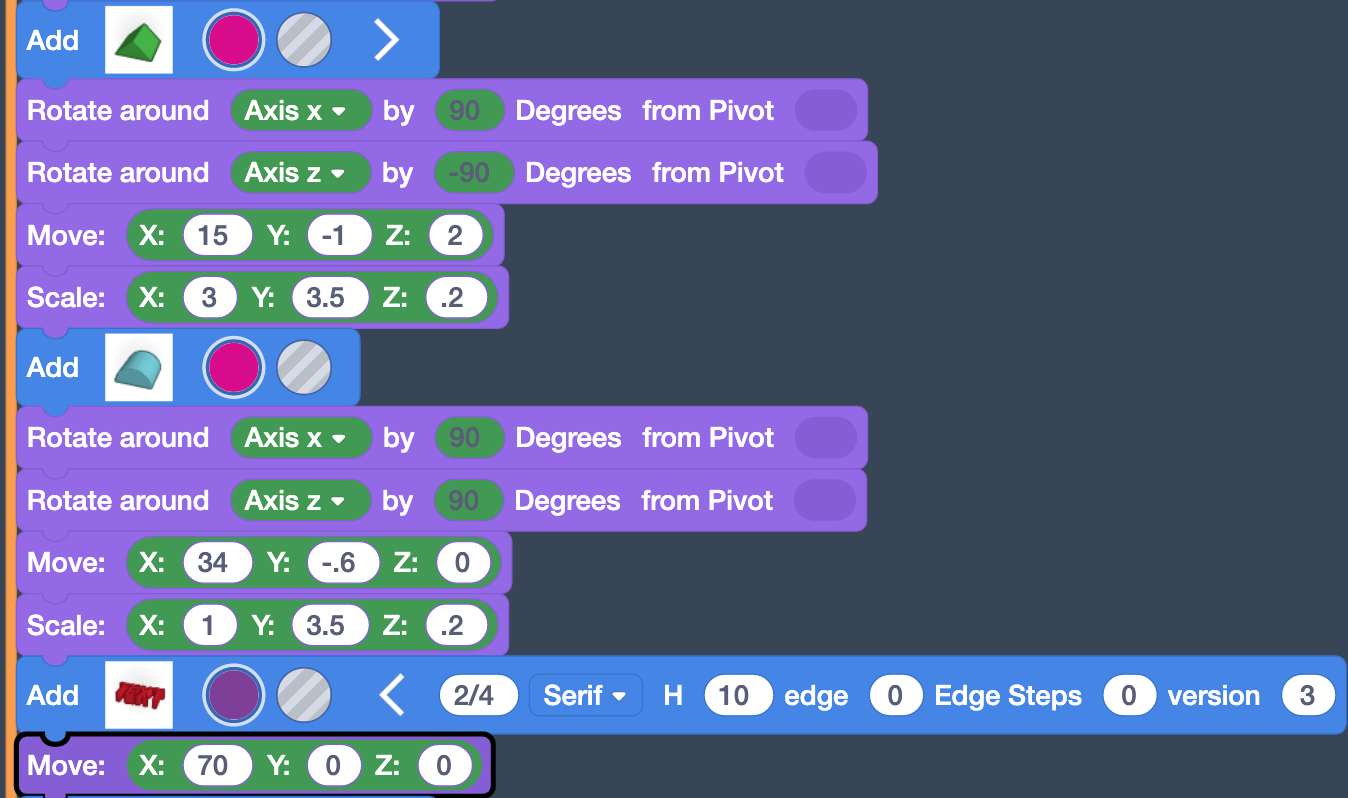Toggle hole mode on text Add block

click(304, 695)
